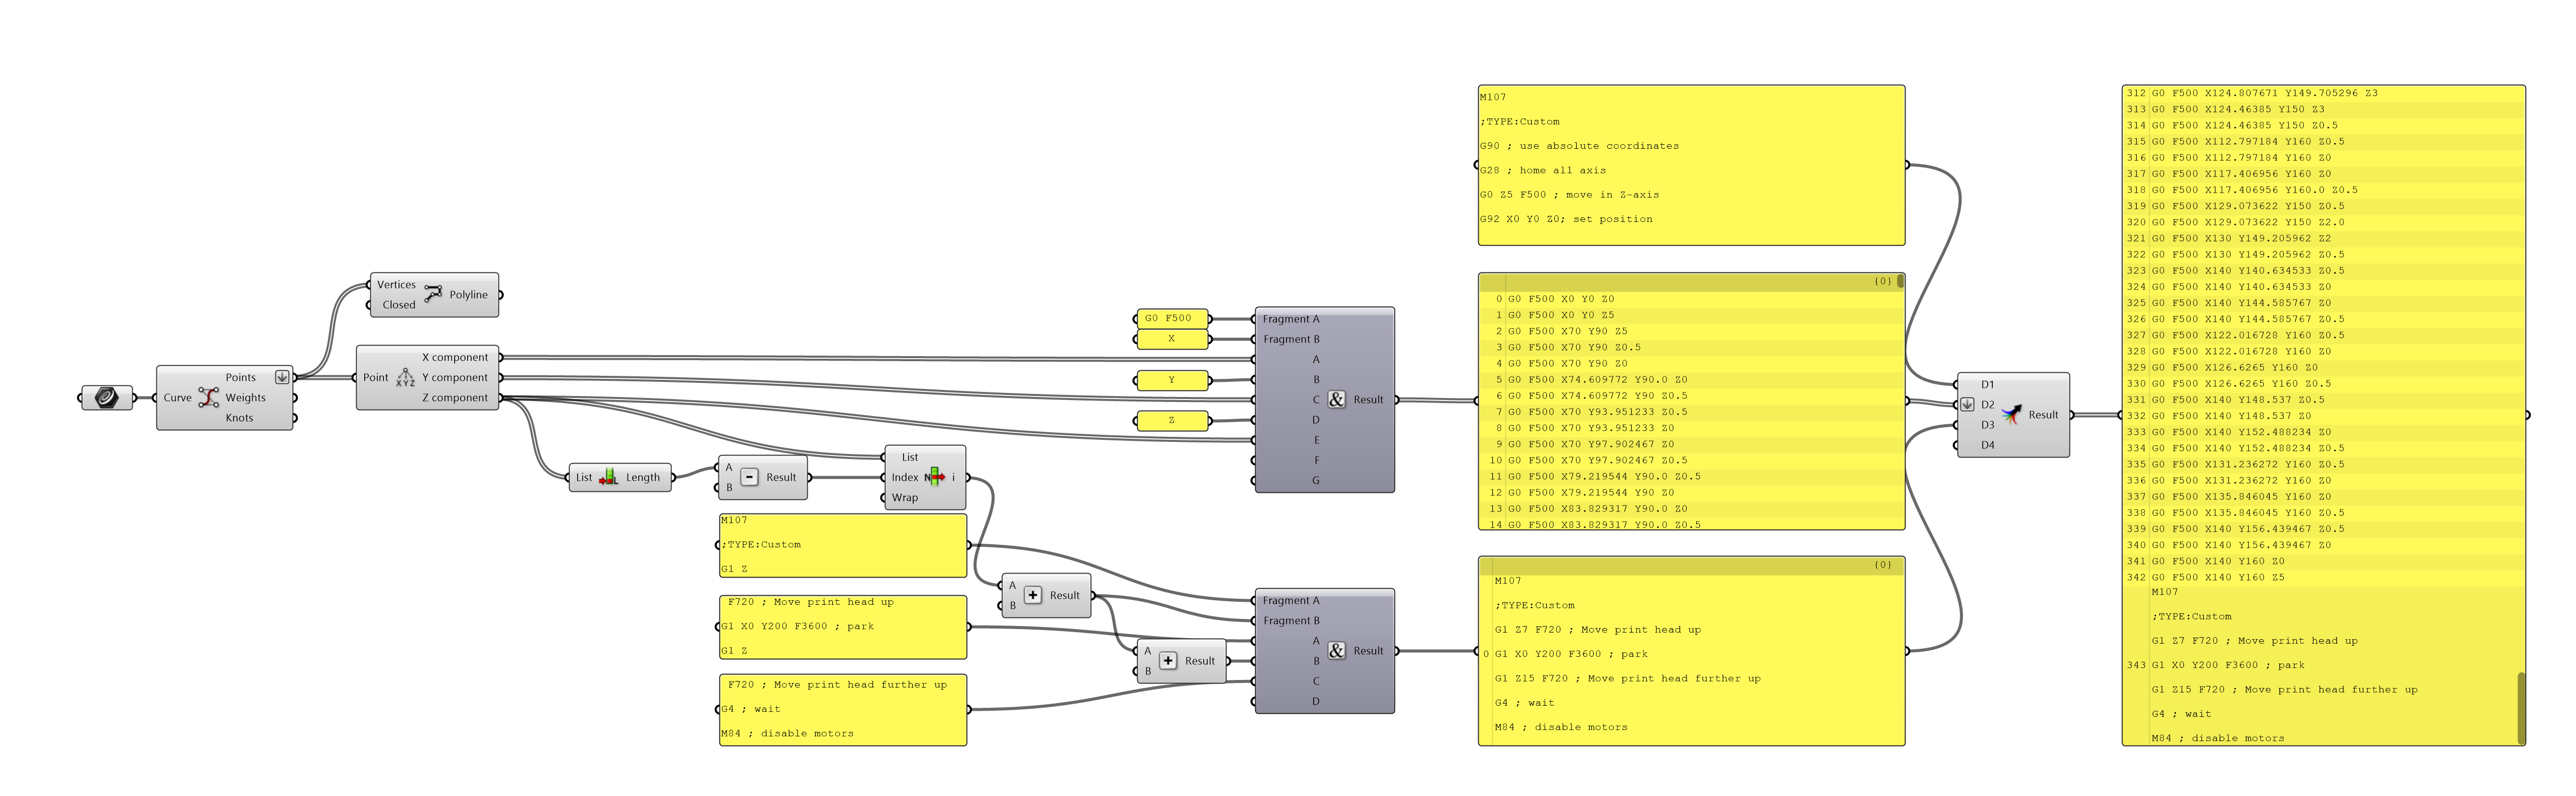Screen dimensions: 2576x796
Task: Select the small 'X' text panel
Action: pos(1172,339)
